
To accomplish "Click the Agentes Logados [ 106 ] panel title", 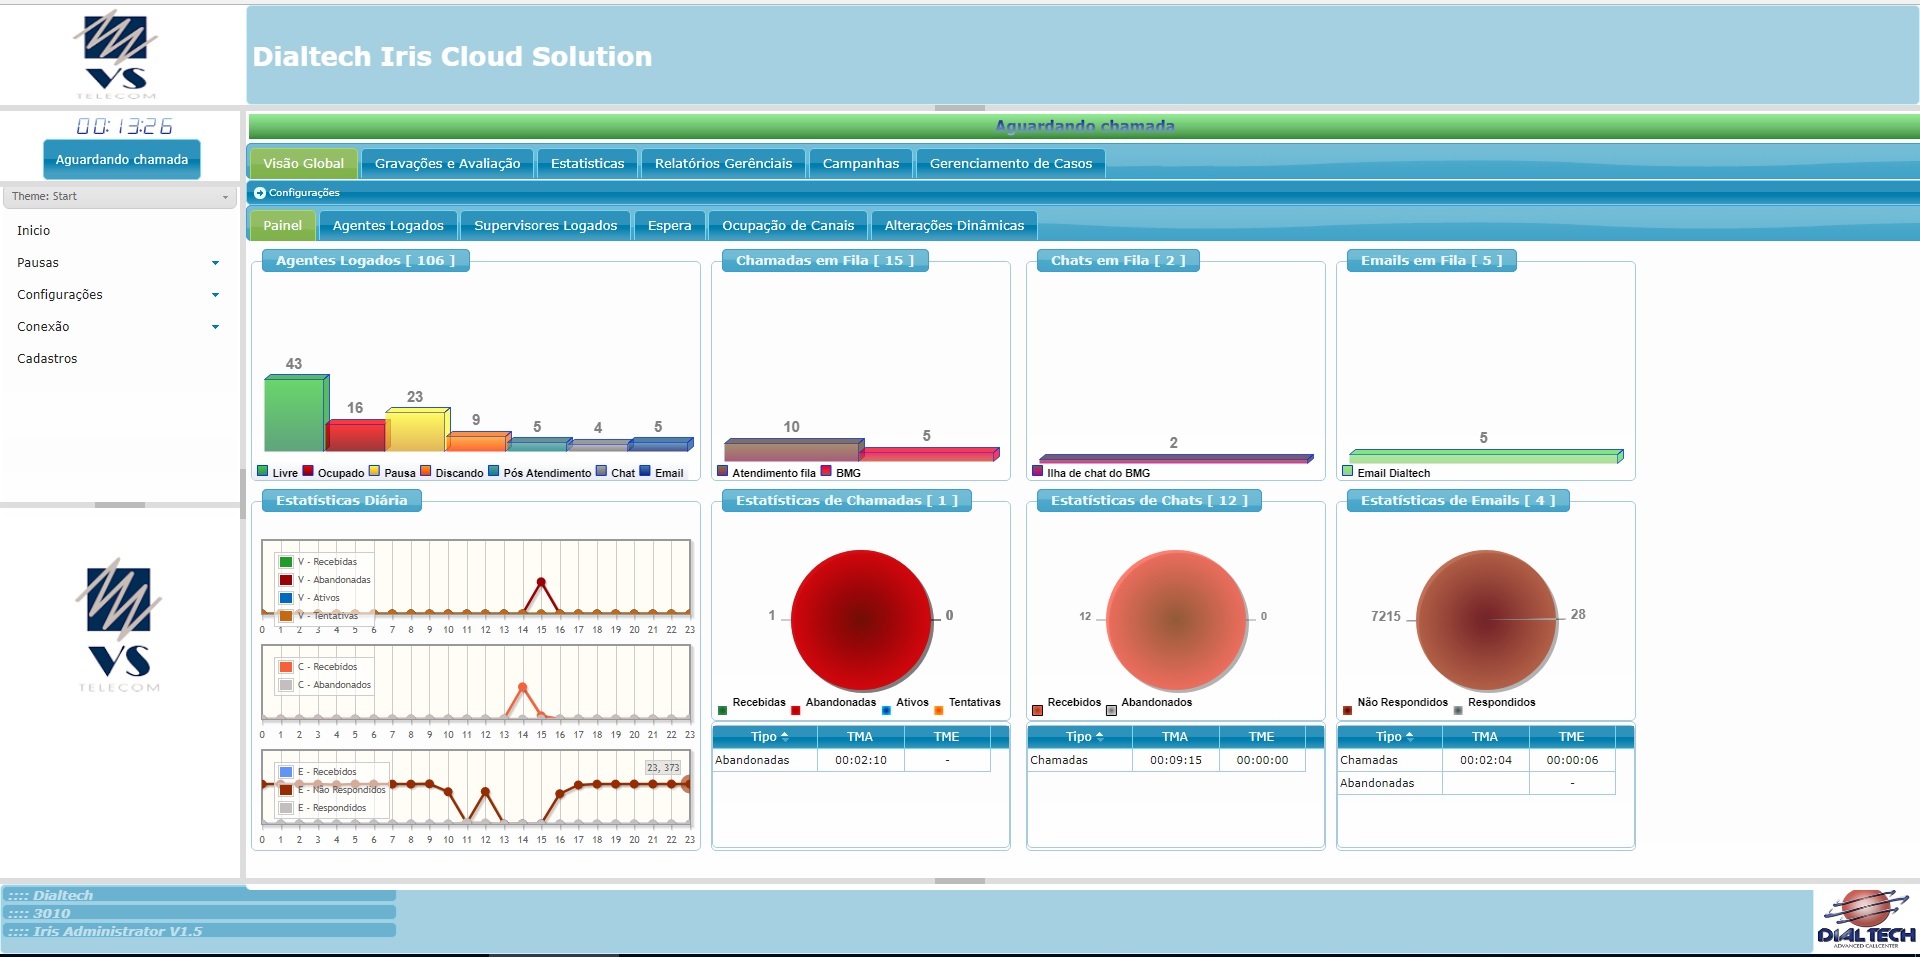I will pos(366,261).
